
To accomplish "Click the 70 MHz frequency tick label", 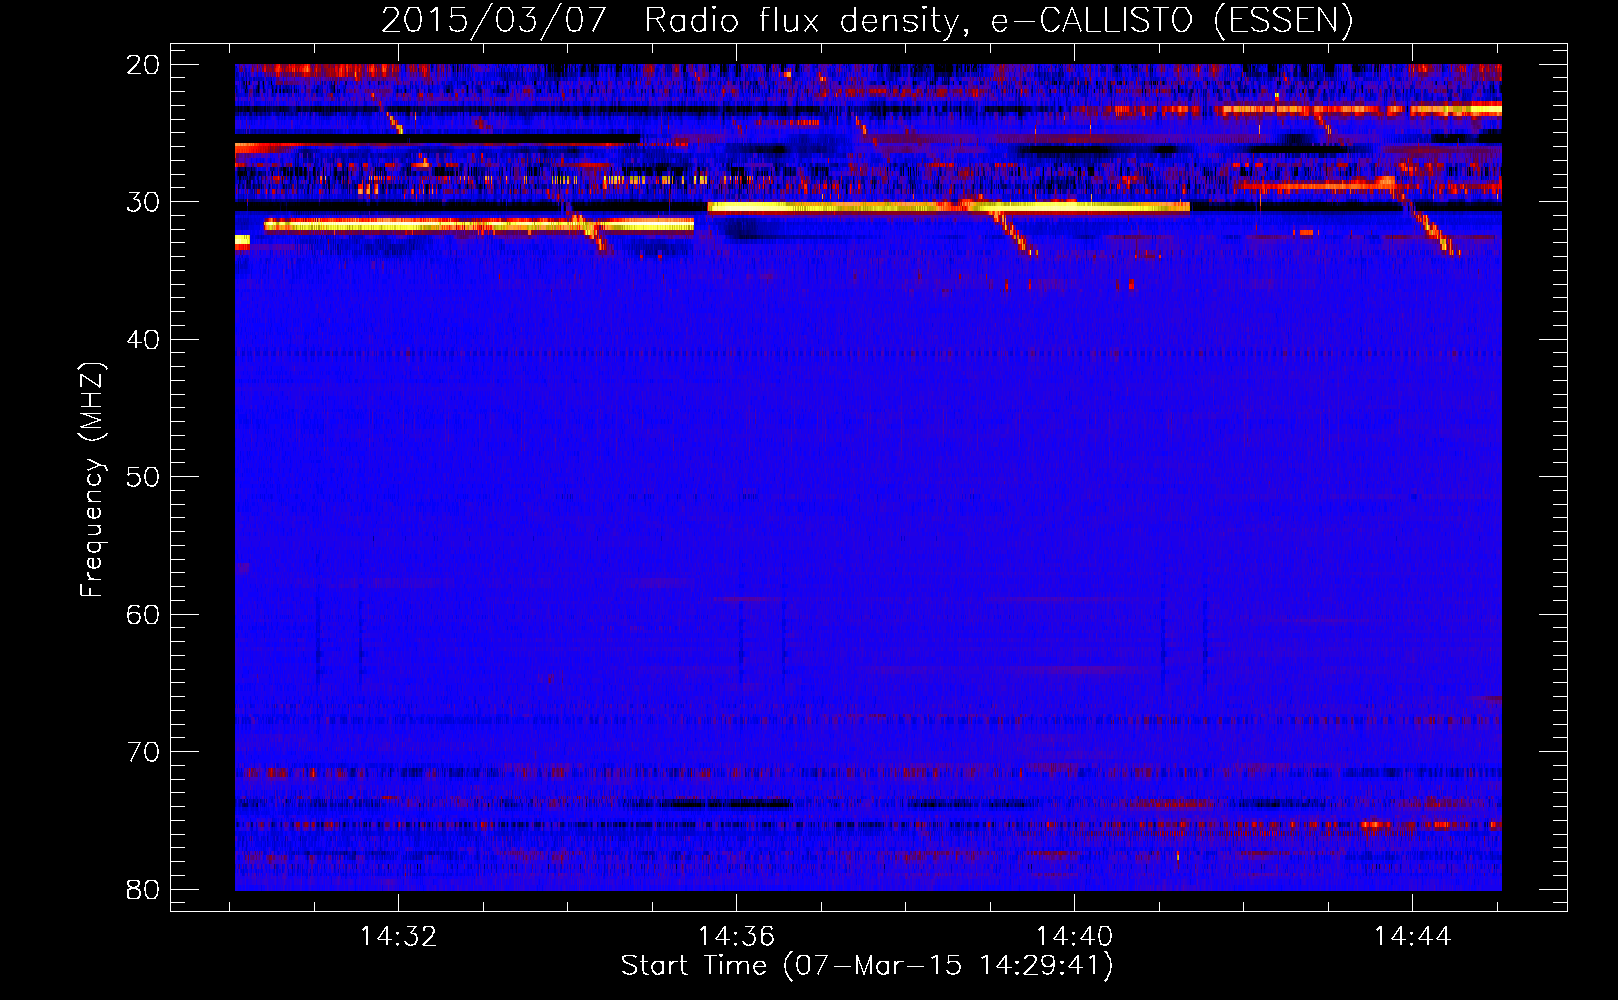I will [x=143, y=752].
